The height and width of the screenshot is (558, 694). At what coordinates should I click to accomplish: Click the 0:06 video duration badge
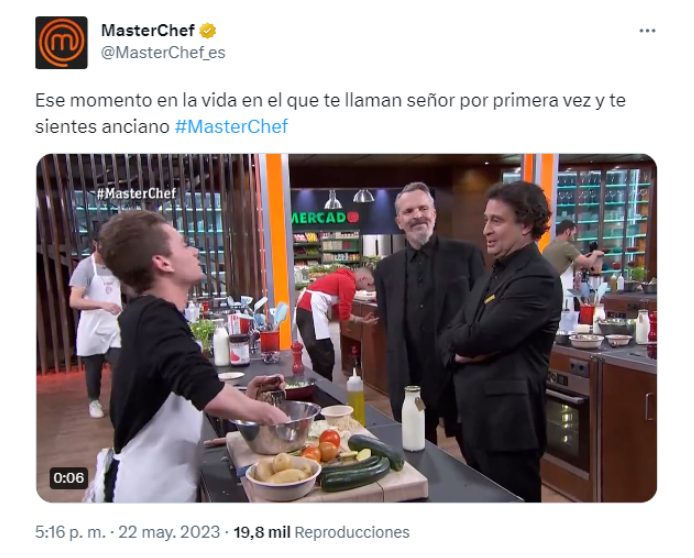coord(69,478)
